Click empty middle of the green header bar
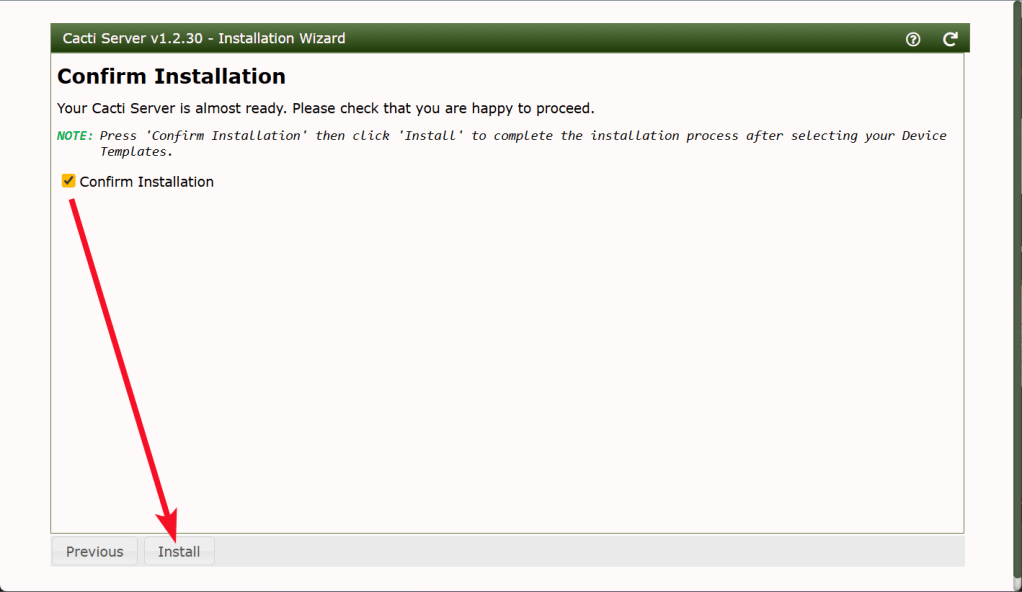 tap(620, 39)
